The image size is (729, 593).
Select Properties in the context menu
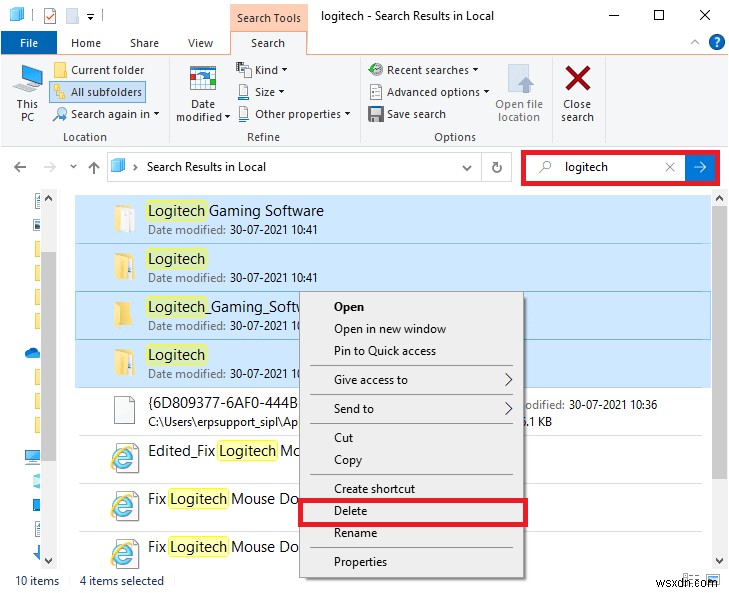click(x=360, y=562)
